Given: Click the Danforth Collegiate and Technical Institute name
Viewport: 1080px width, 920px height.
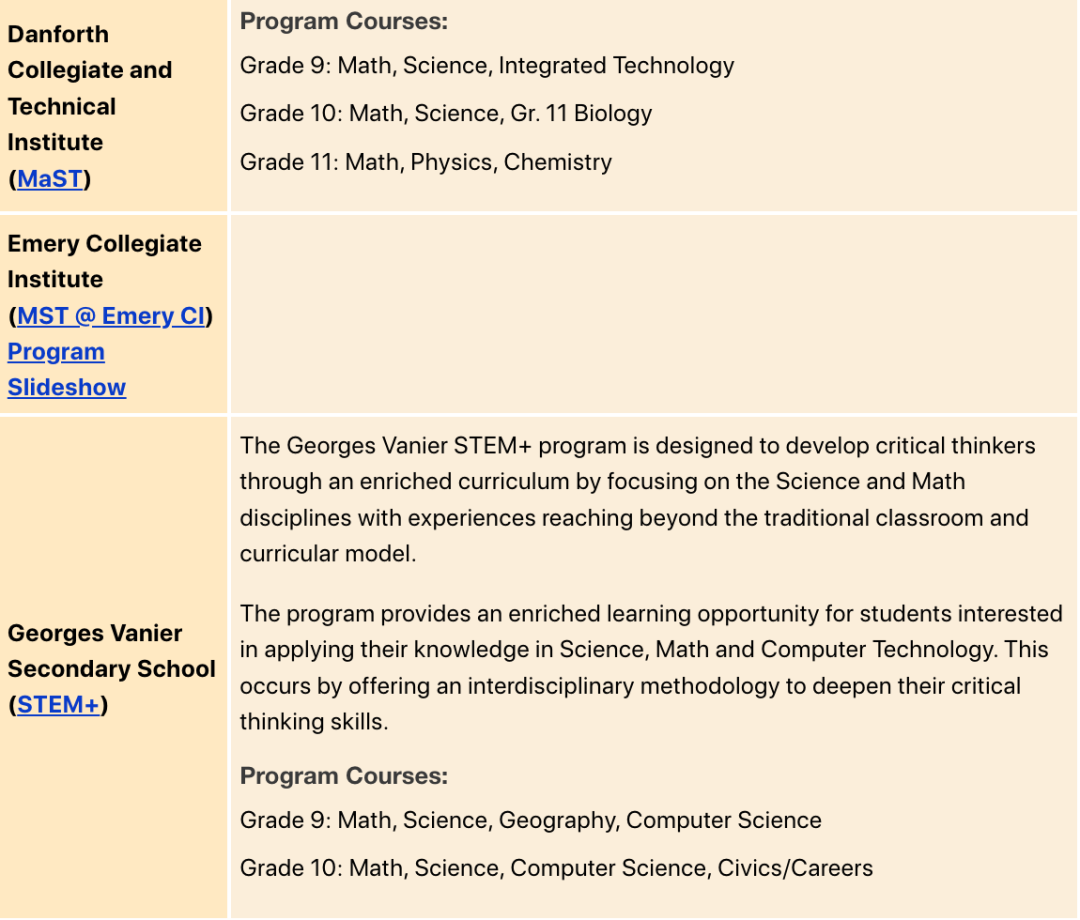Looking at the screenshot, I should tap(90, 88).
